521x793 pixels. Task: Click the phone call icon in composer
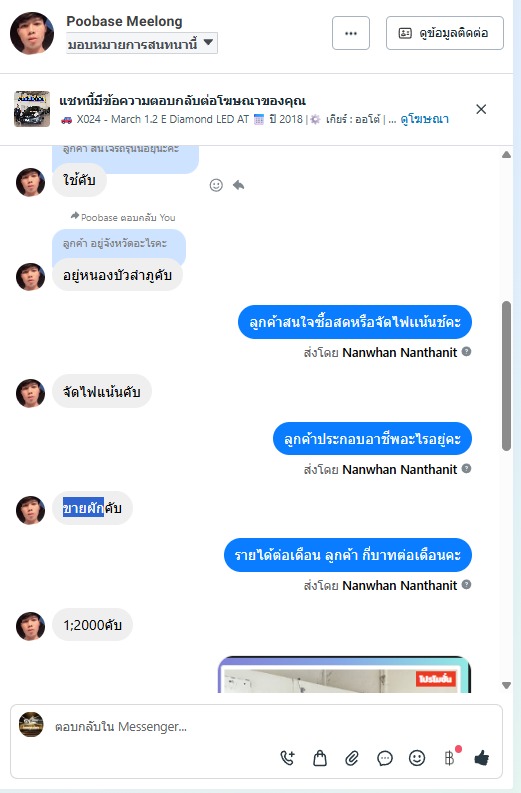pos(287,758)
